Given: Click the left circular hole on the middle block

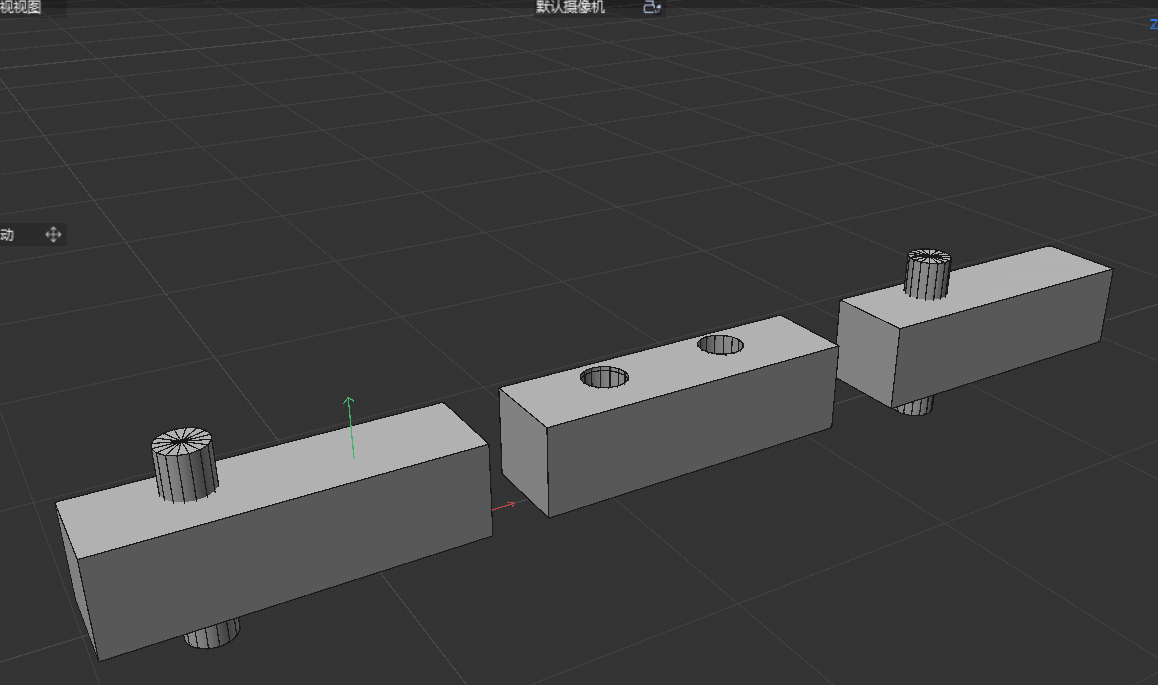Looking at the screenshot, I should [602, 378].
